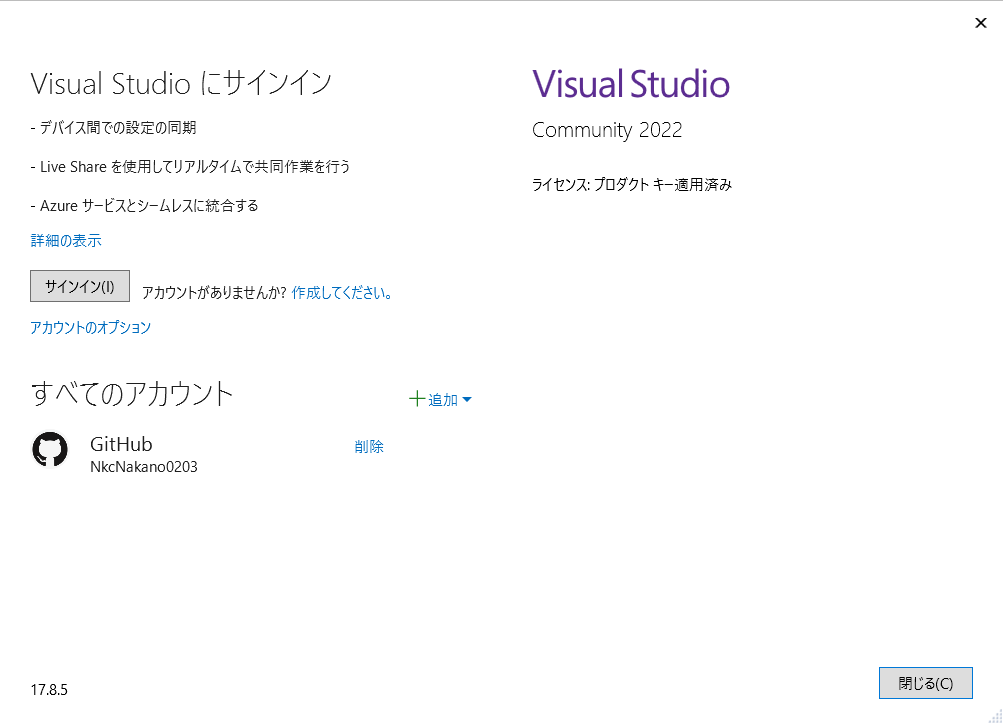Open the アカウントのオプション link
Screen dimensions: 1003x723
[x=90, y=328]
